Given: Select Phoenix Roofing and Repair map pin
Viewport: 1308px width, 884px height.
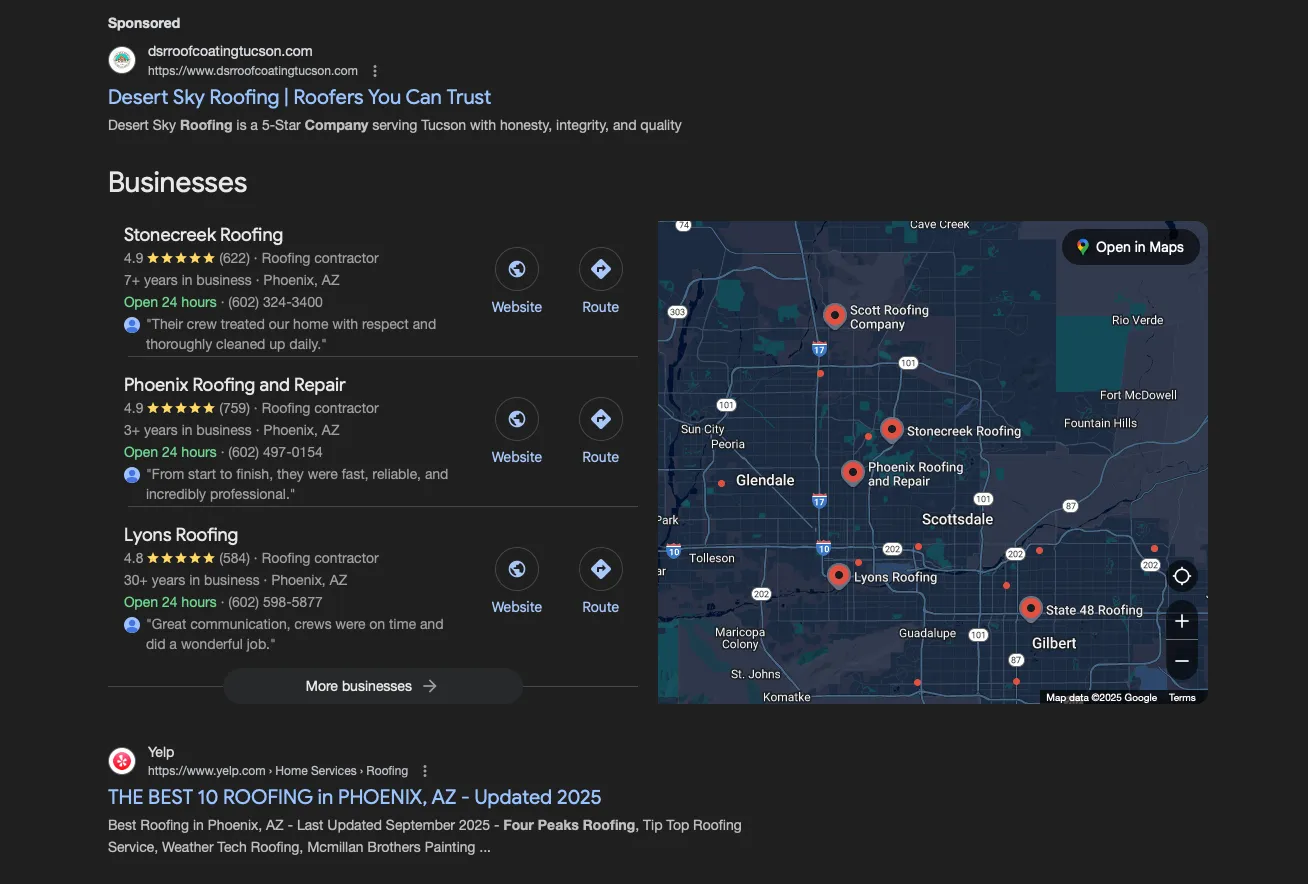Looking at the screenshot, I should coord(853,473).
